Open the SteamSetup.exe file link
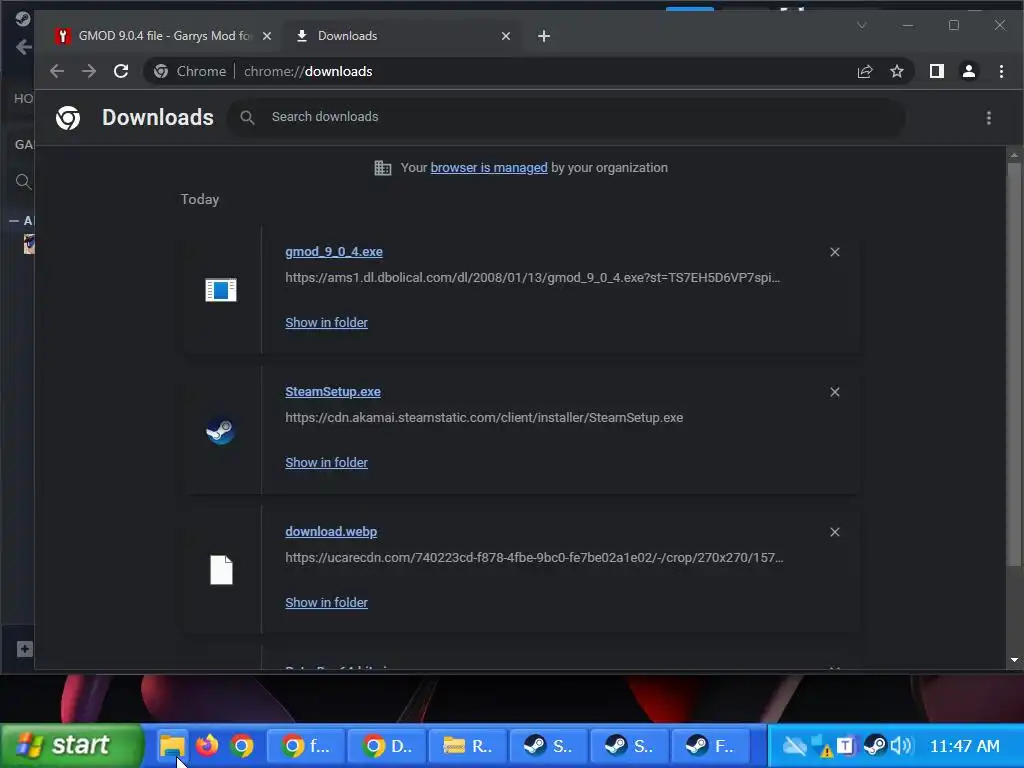Viewport: 1024px width, 768px height. pyautogui.click(x=333, y=392)
